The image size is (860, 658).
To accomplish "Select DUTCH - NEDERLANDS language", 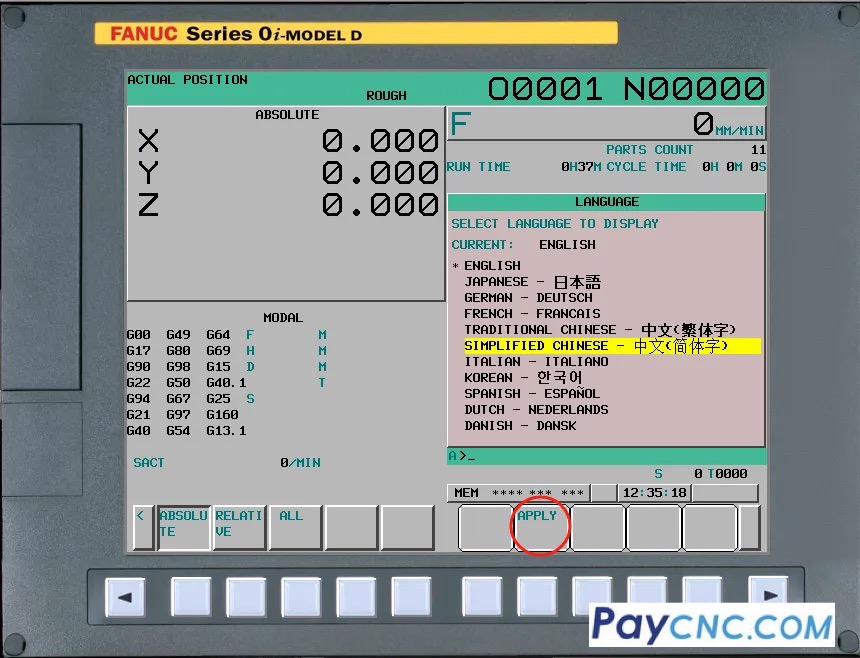I will (536, 410).
